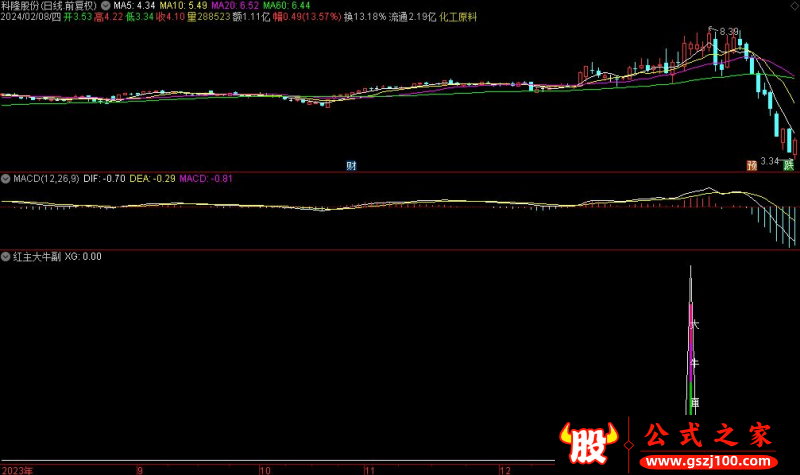Click the blue 财 marker icon
Screen dimensions: 800x475
(x=352, y=164)
